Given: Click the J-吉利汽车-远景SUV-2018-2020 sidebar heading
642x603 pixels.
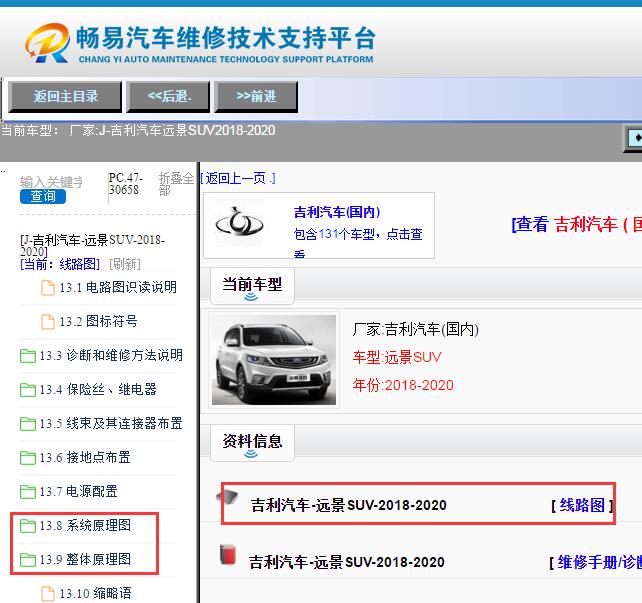Looking at the screenshot, I should 93,245.
